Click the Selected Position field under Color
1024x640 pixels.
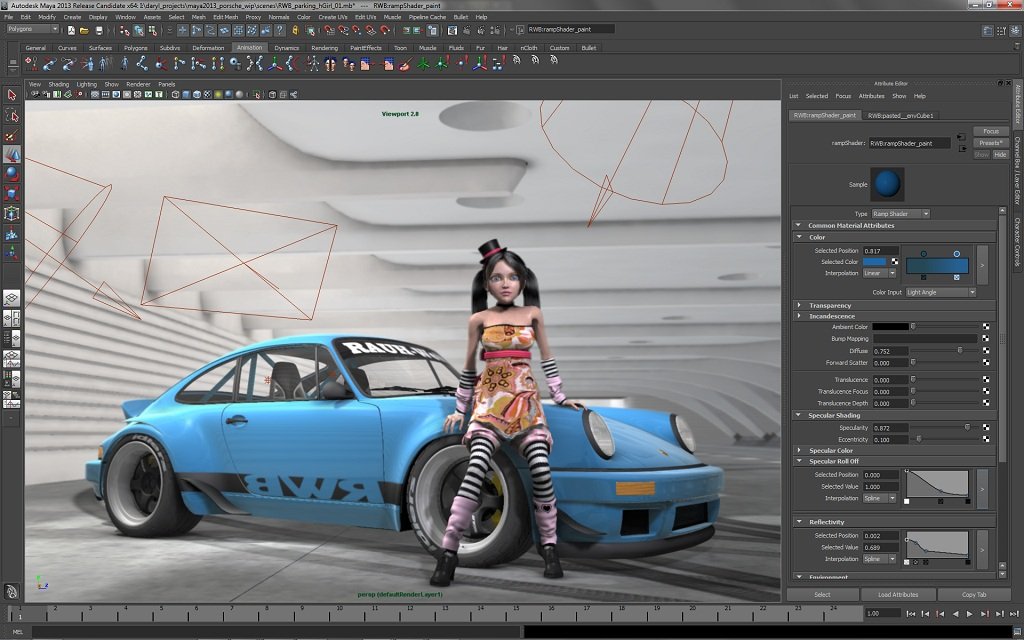881,250
